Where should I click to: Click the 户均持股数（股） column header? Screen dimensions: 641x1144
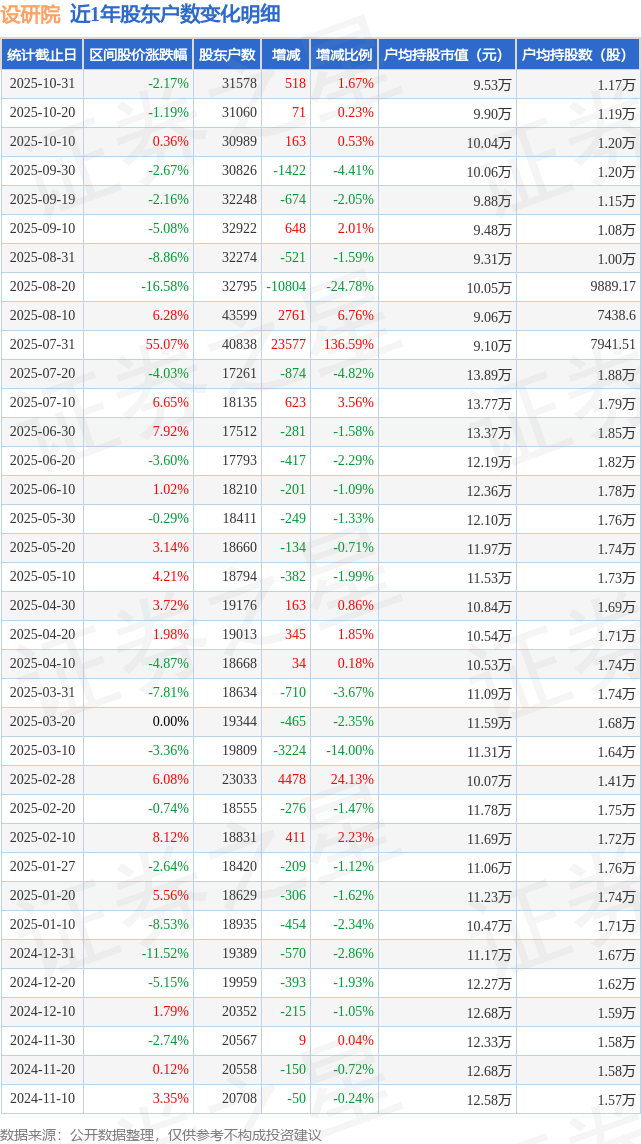pyautogui.click(x=579, y=55)
